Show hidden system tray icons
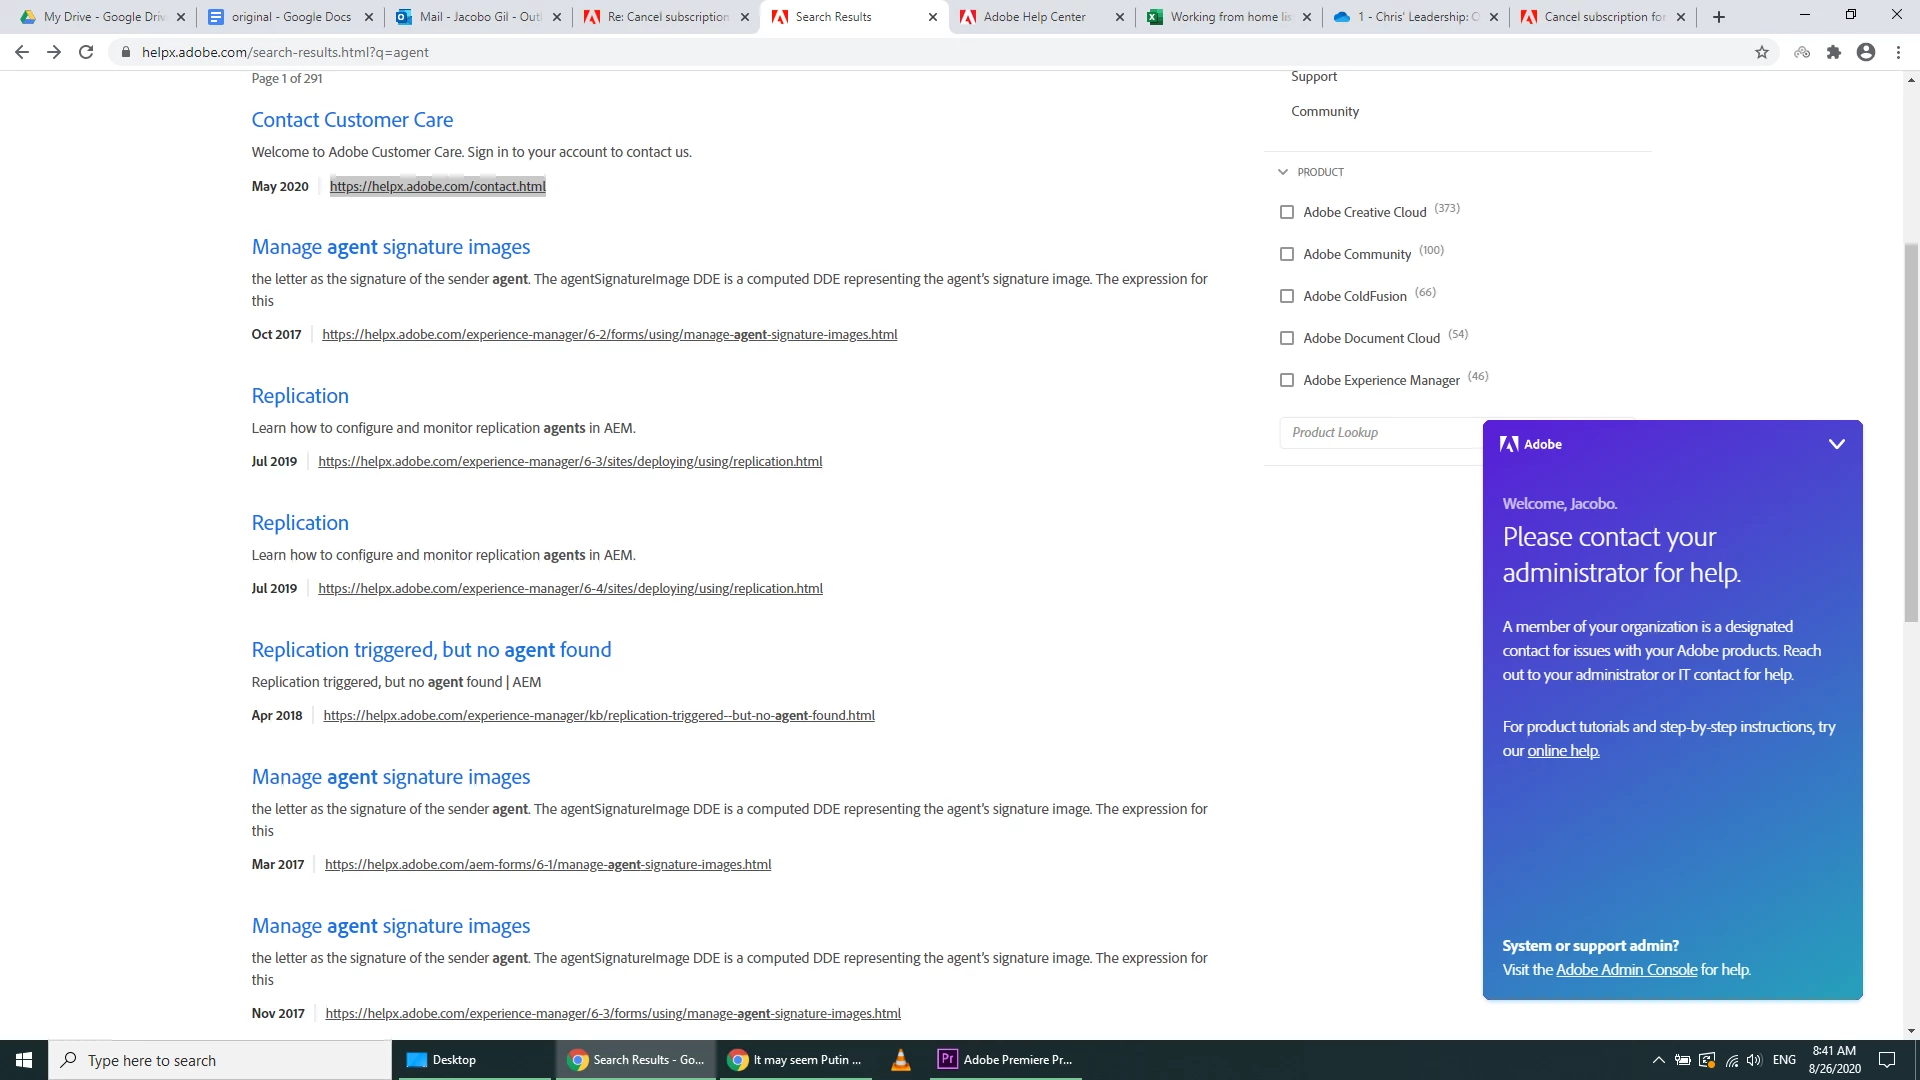Image resolution: width=1920 pixels, height=1080 pixels. [1658, 1060]
